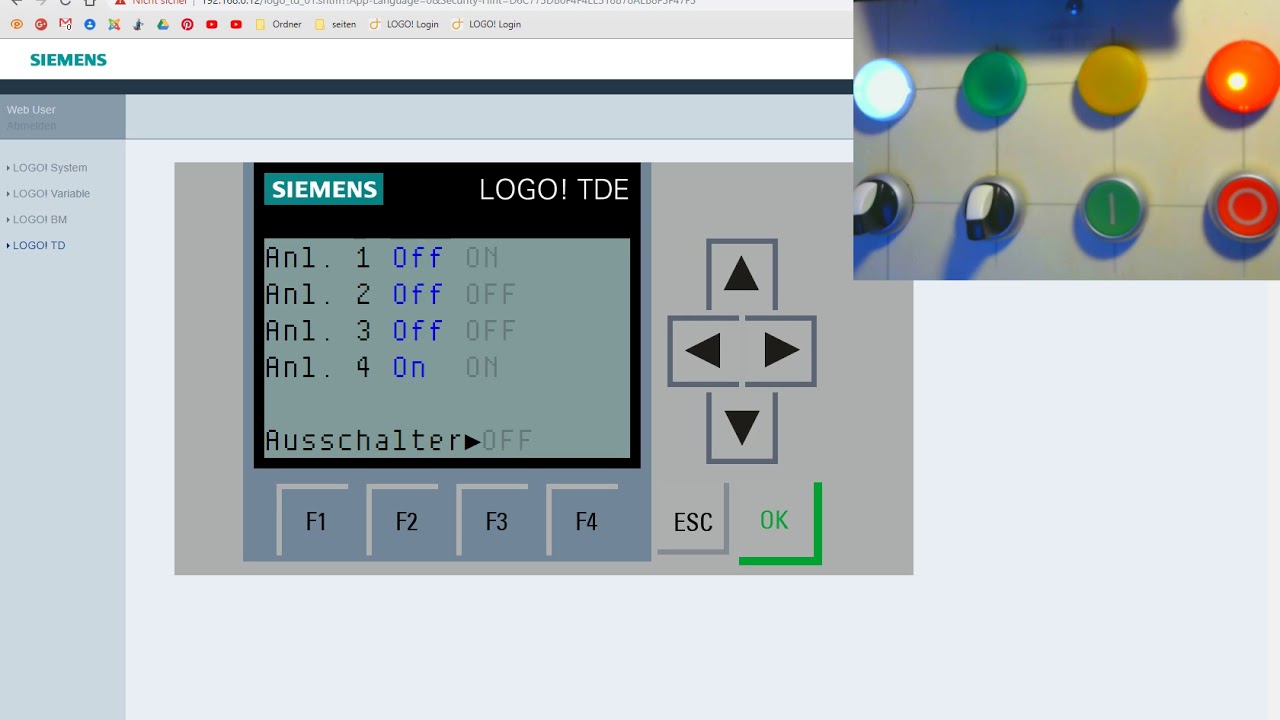
Task: Click the Anl. 1 label on the display
Action: 317,258
